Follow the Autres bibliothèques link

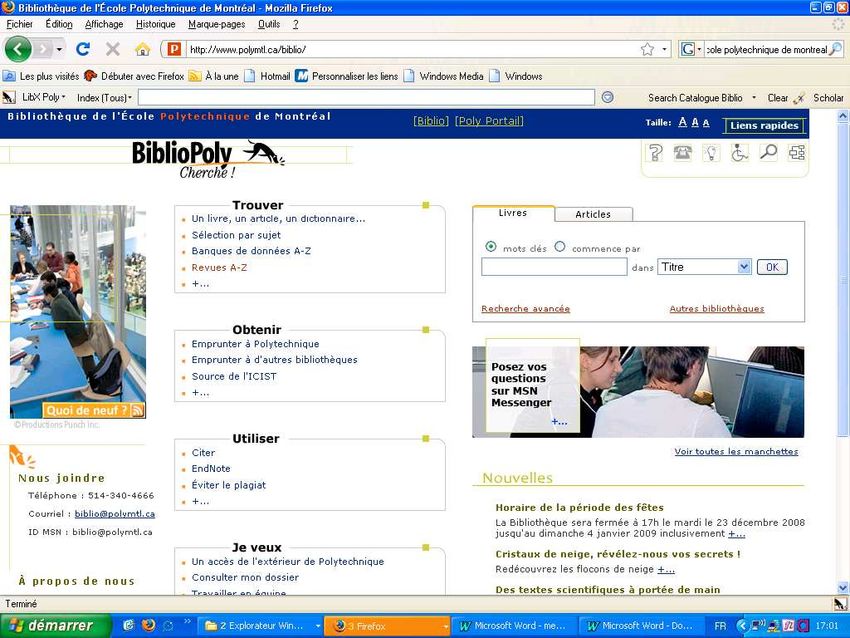[717, 308]
